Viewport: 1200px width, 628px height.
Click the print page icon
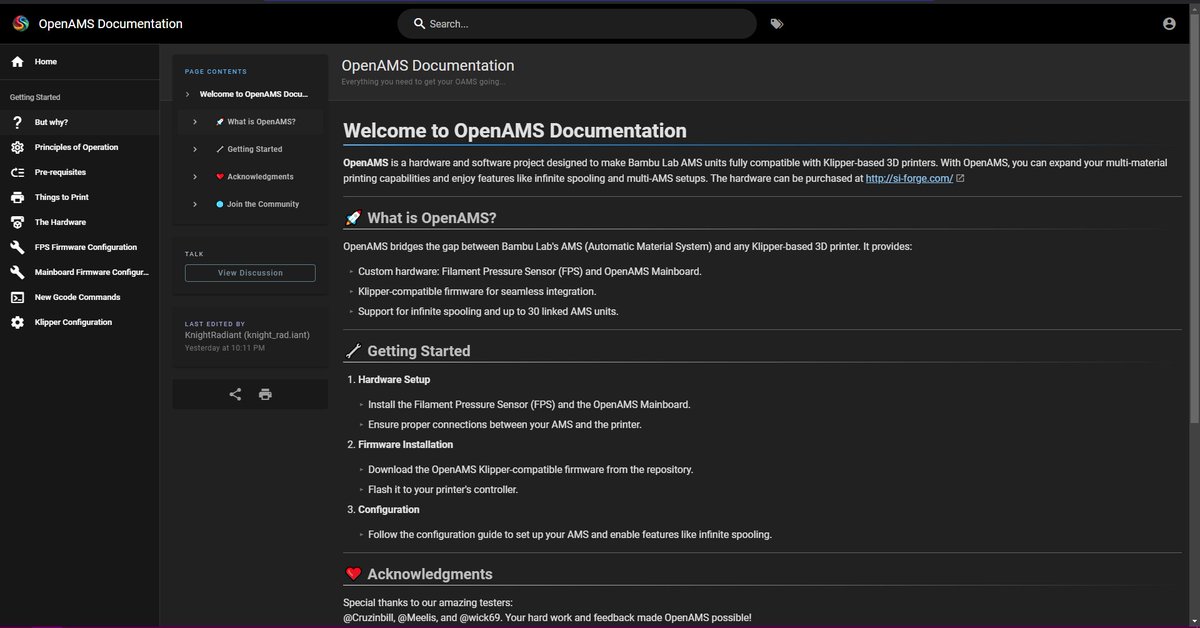click(x=265, y=394)
